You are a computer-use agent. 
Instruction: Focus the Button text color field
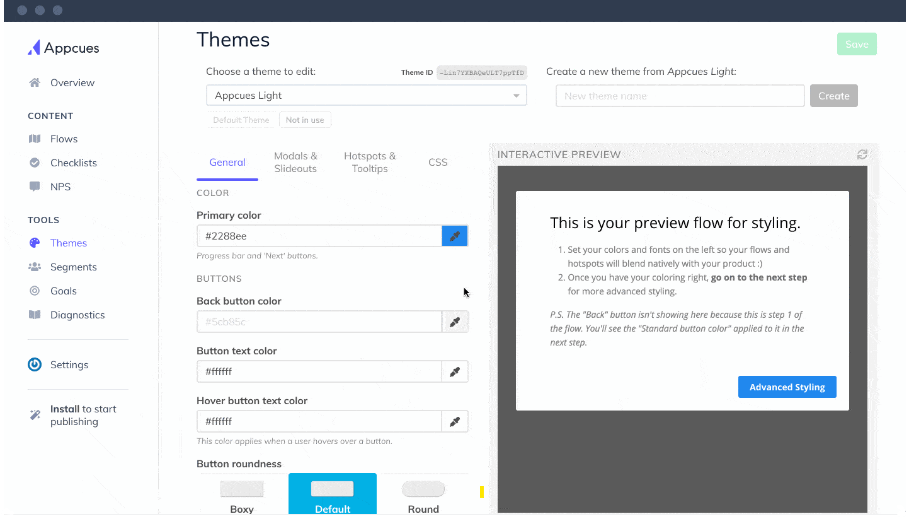point(319,371)
